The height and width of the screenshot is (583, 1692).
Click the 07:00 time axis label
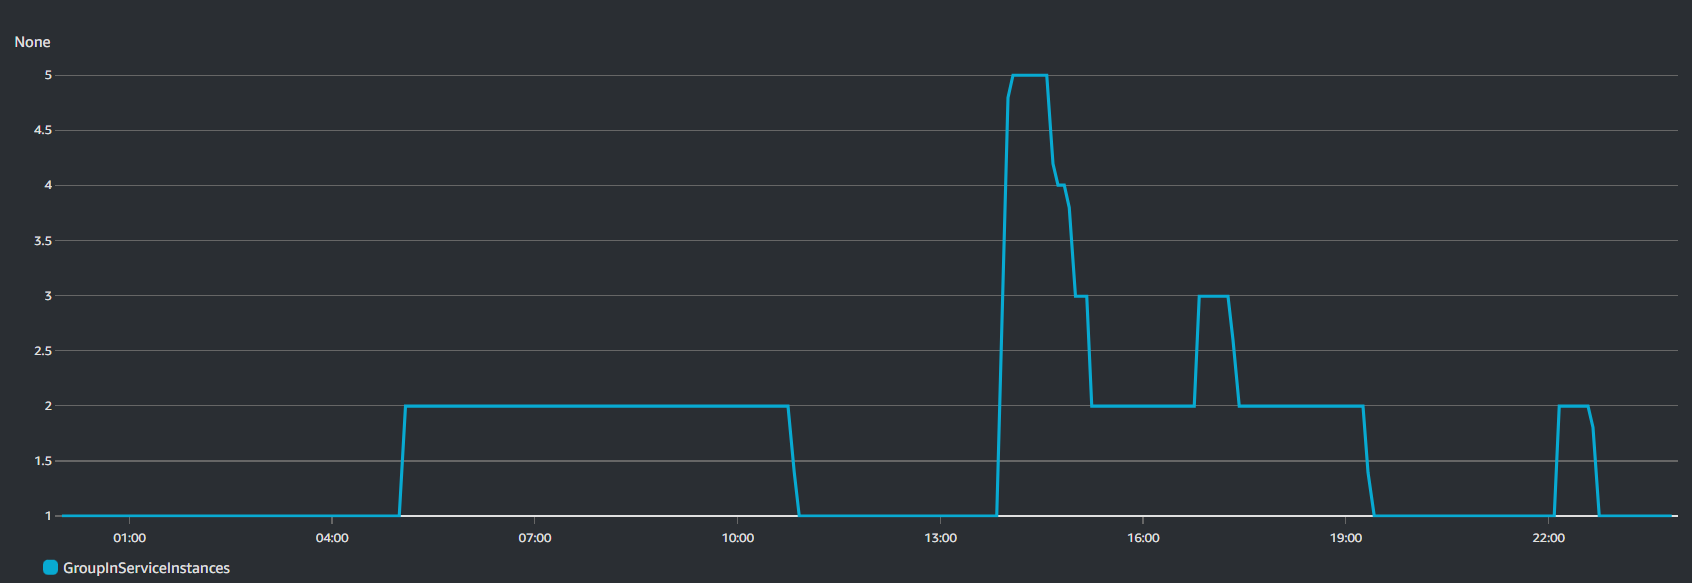pyautogui.click(x=535, y=538)
